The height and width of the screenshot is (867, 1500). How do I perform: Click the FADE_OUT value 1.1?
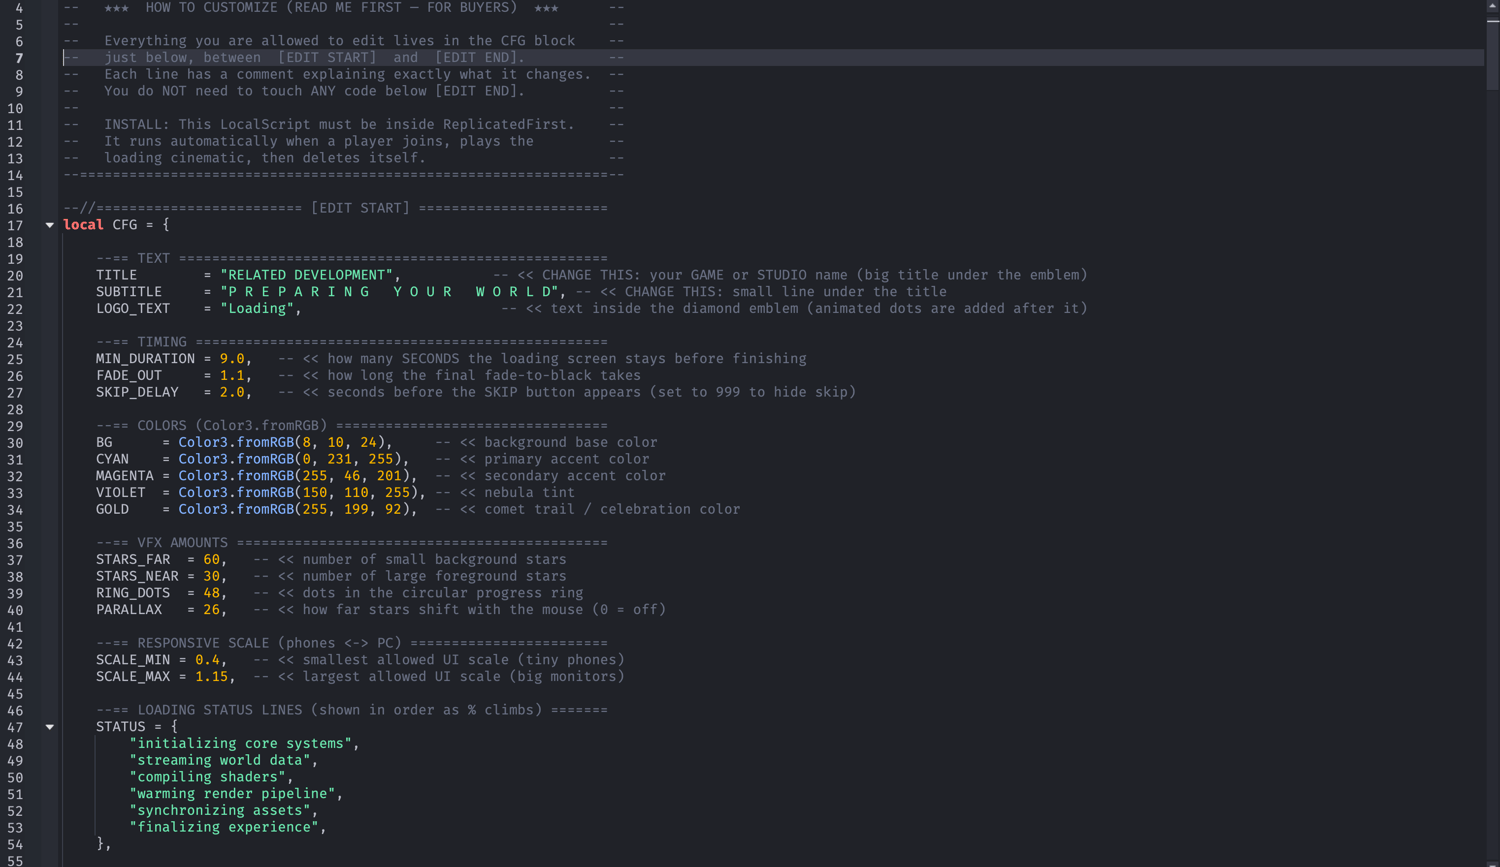tap(232, 376)
